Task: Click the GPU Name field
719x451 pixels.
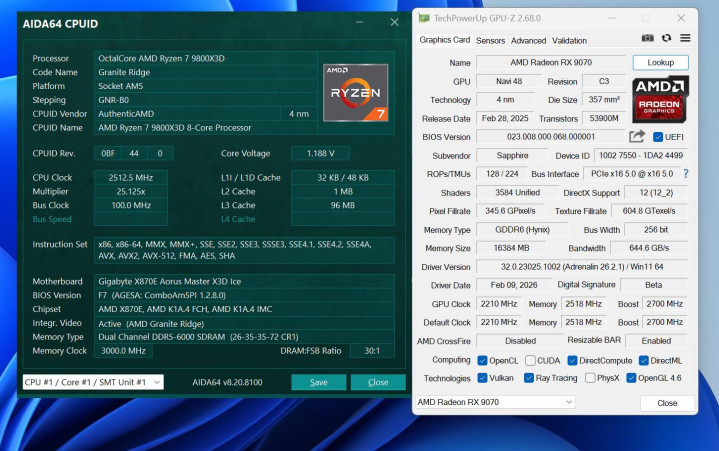Action: 550,62
